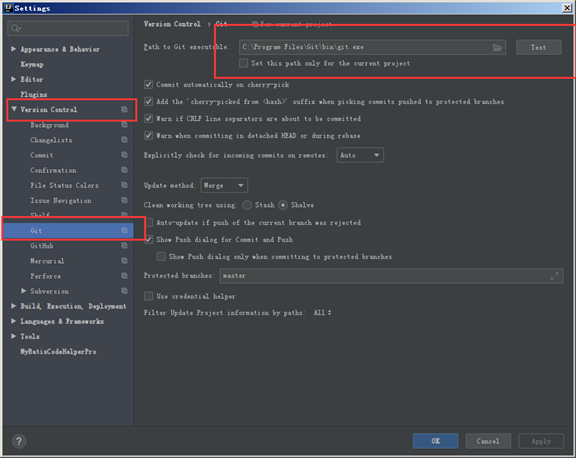The image size is (576, 458).
Task: Click the Cancel button
Action: click(x=488, y=441)
